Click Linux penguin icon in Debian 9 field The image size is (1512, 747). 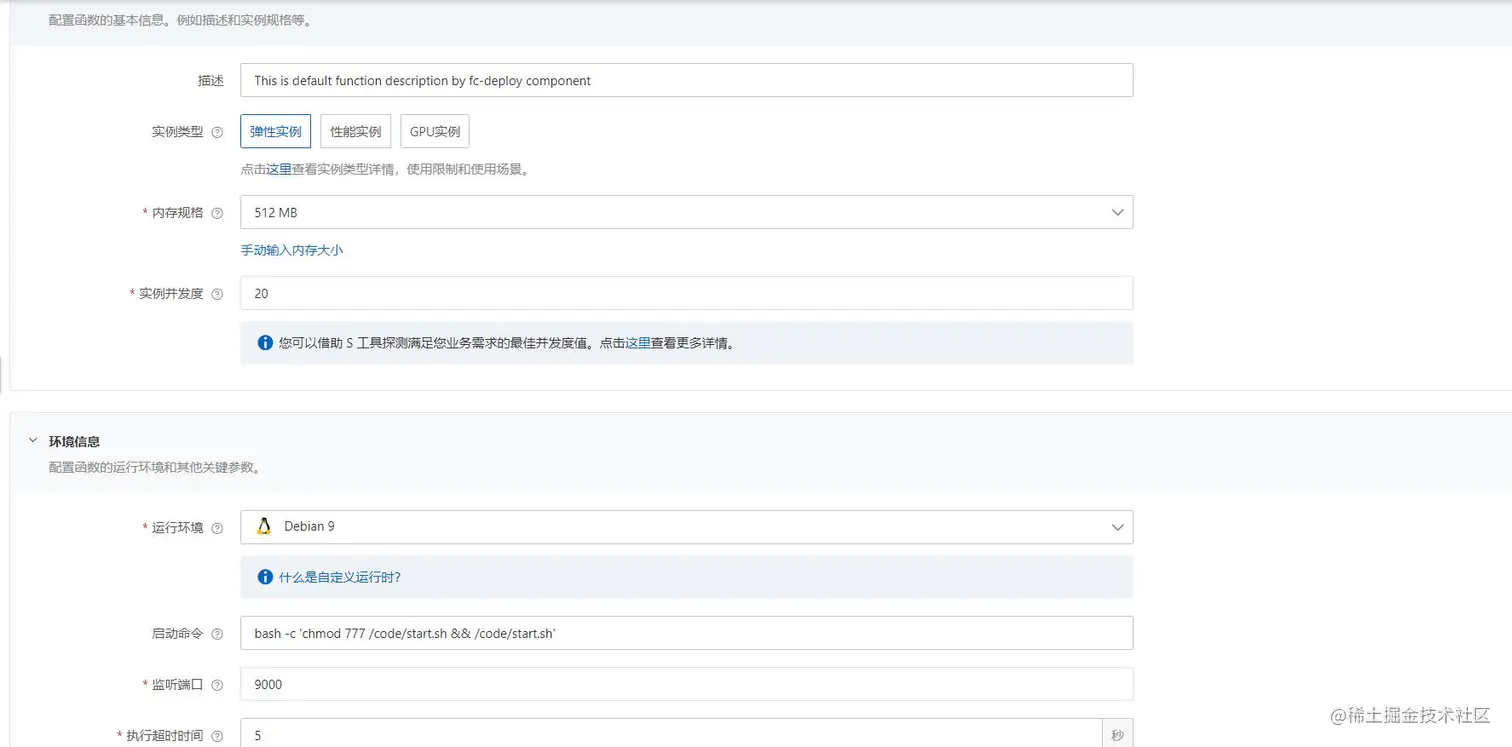[264, 526]
